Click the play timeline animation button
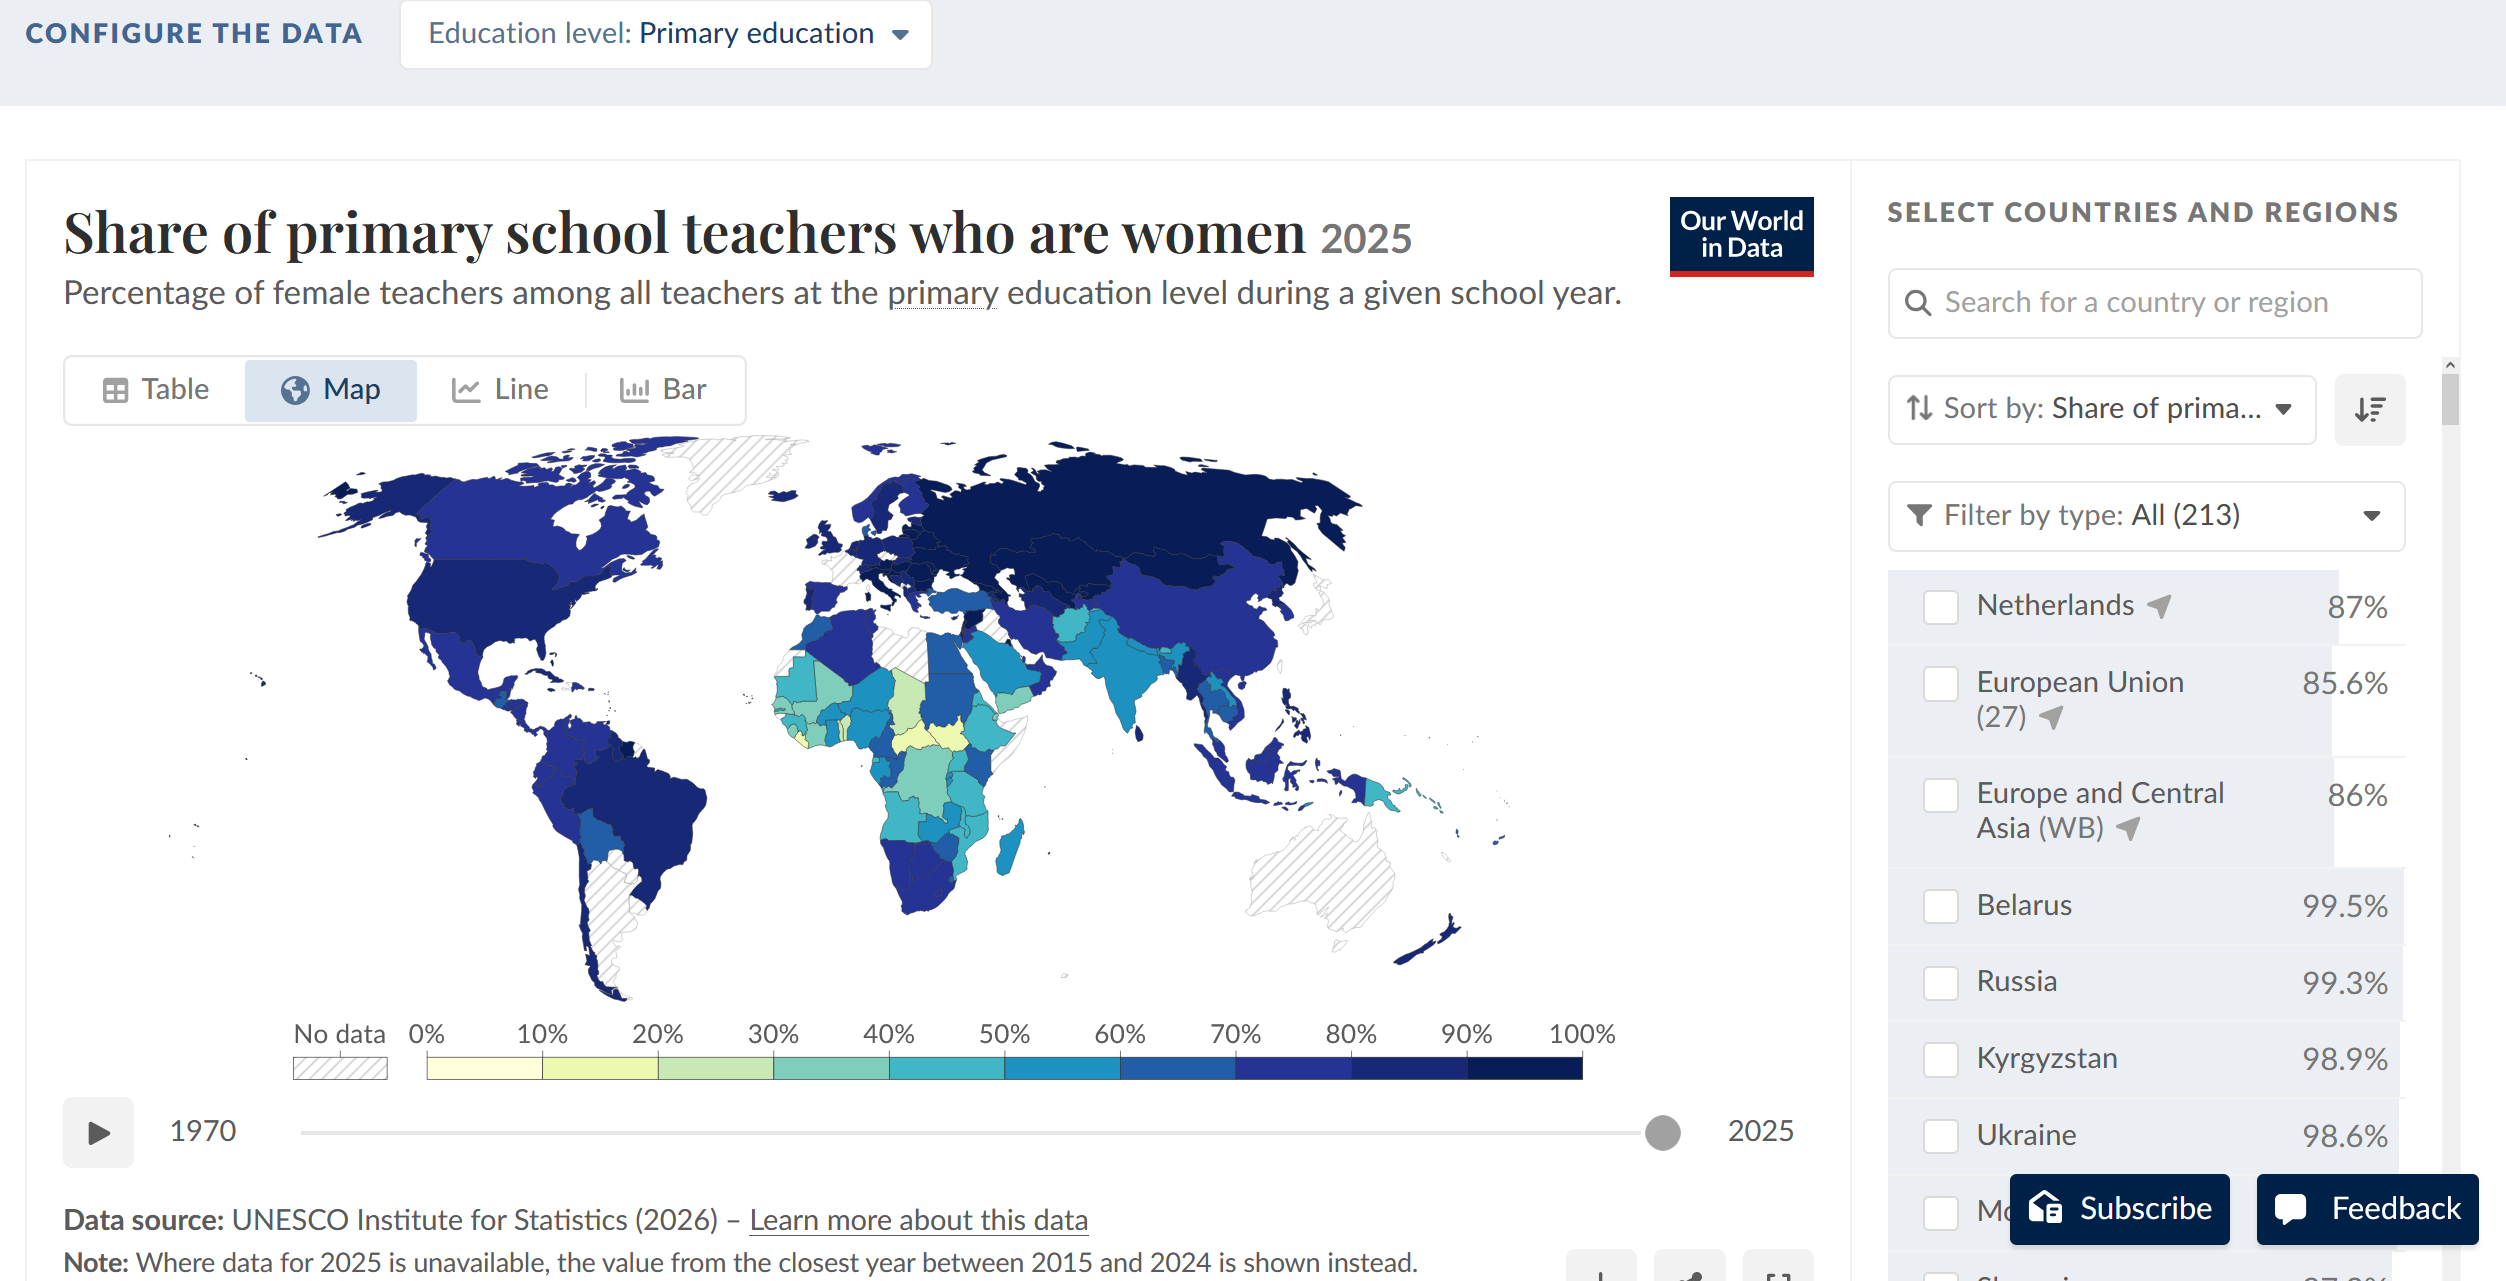This screenshot has height=1281, width=2506. [x=98, y=1132]
